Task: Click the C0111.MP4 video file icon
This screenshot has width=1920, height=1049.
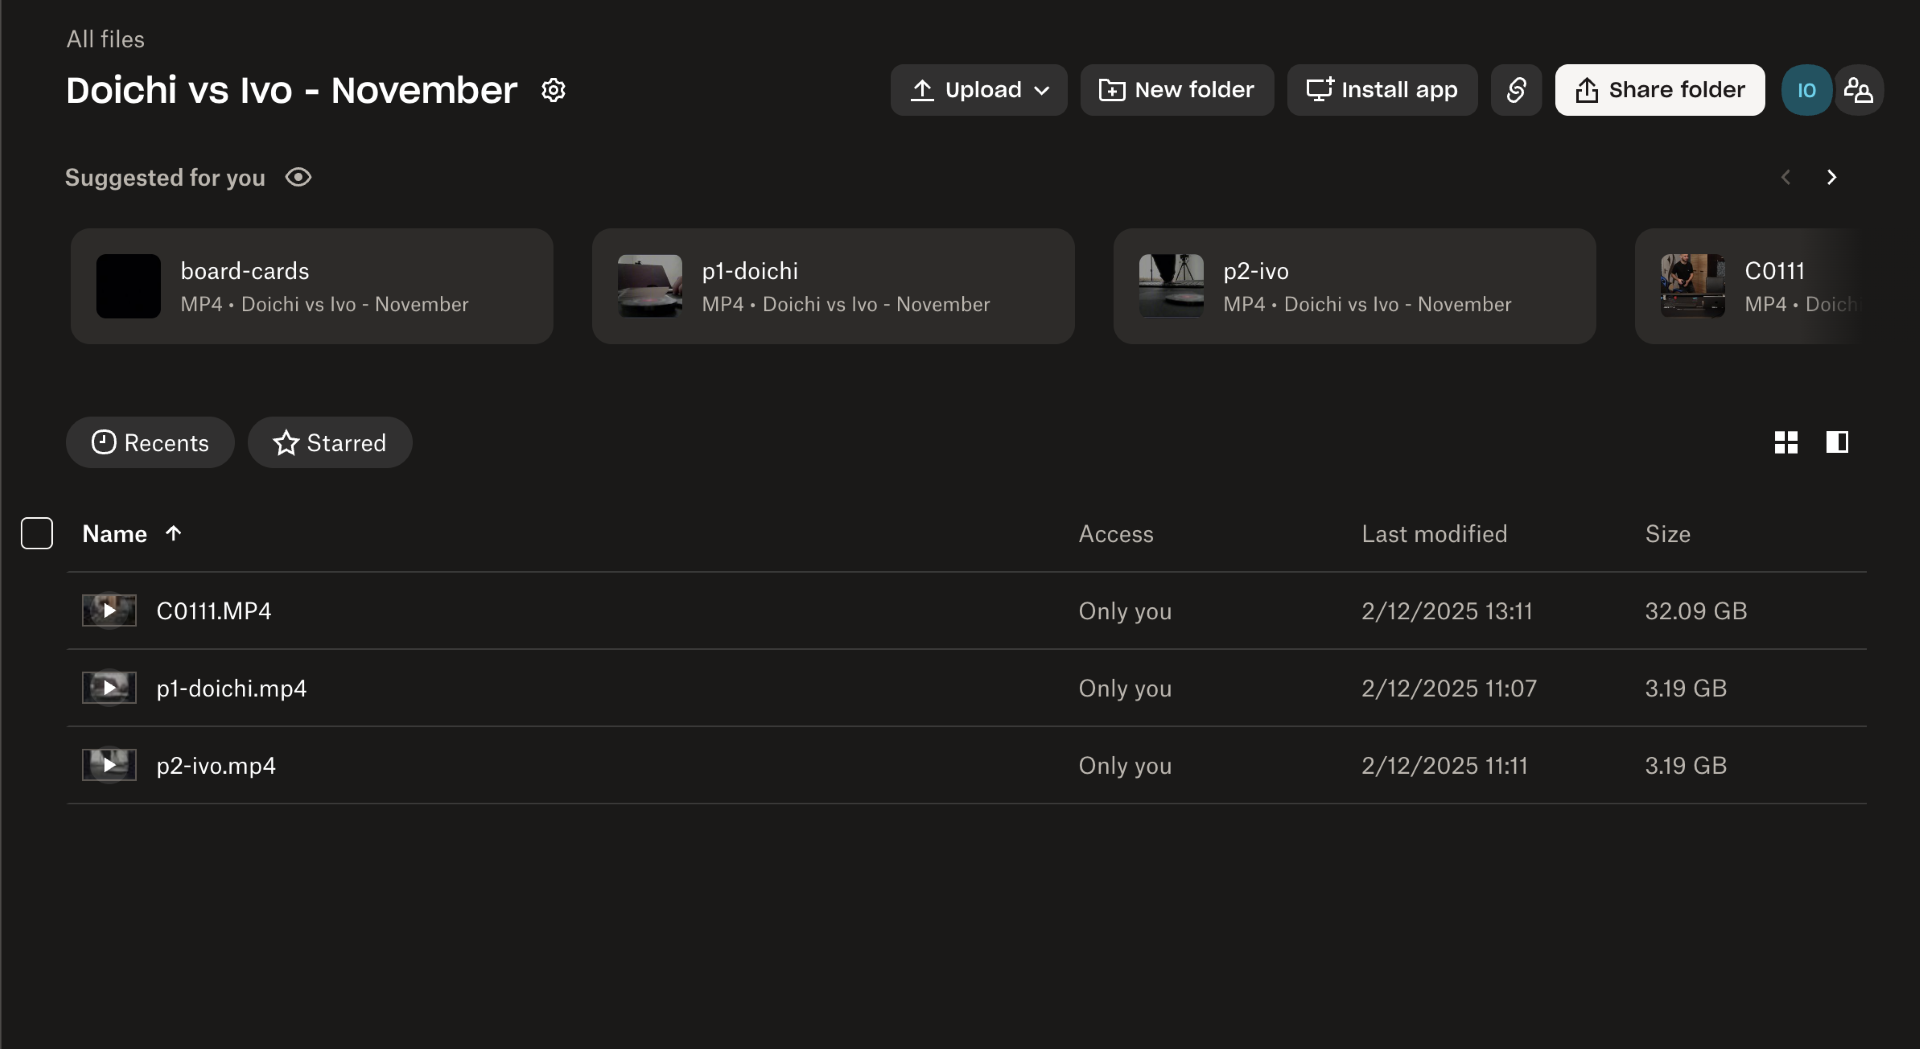Action: (109, 610)
